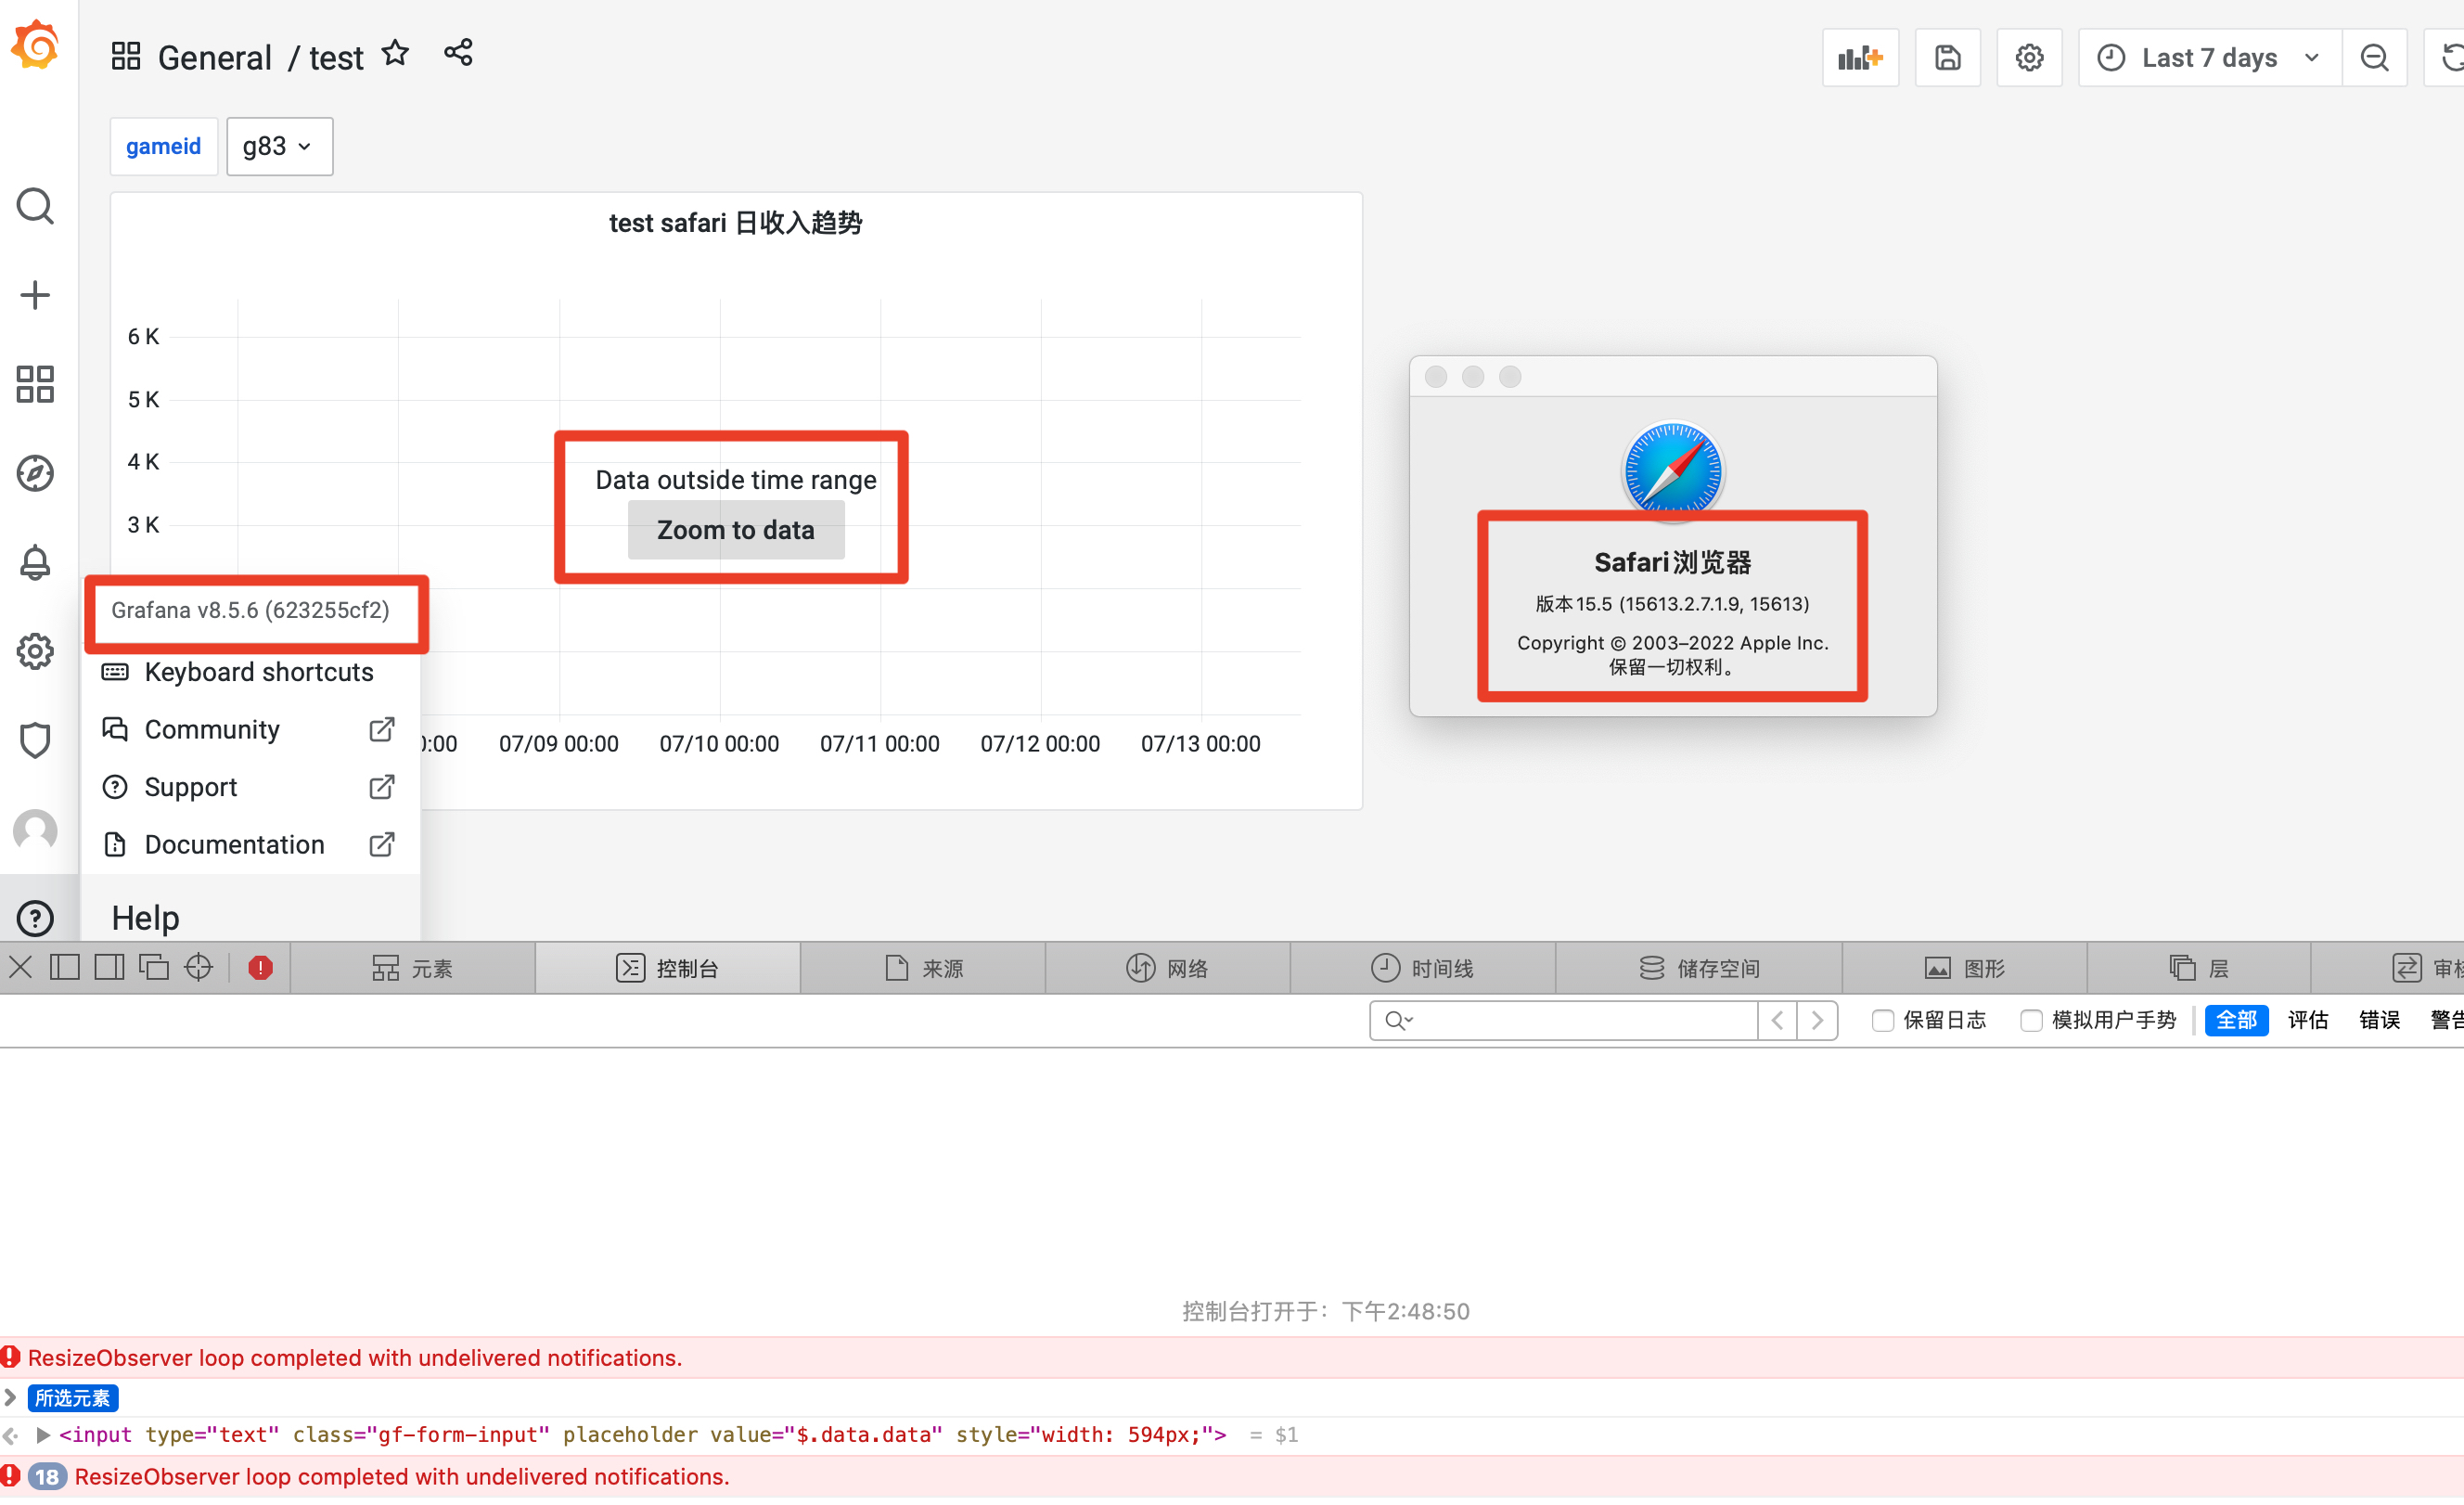The height and width of the screenshot is (1505, 2464).
Task: Mark the test dashboard as favorite
Action: pos(395,53)
